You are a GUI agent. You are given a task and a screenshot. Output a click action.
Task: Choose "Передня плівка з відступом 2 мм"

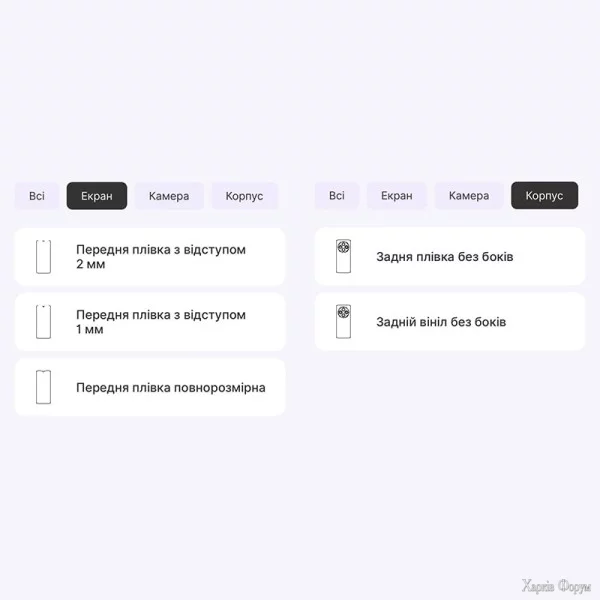(x=160, y=257)
